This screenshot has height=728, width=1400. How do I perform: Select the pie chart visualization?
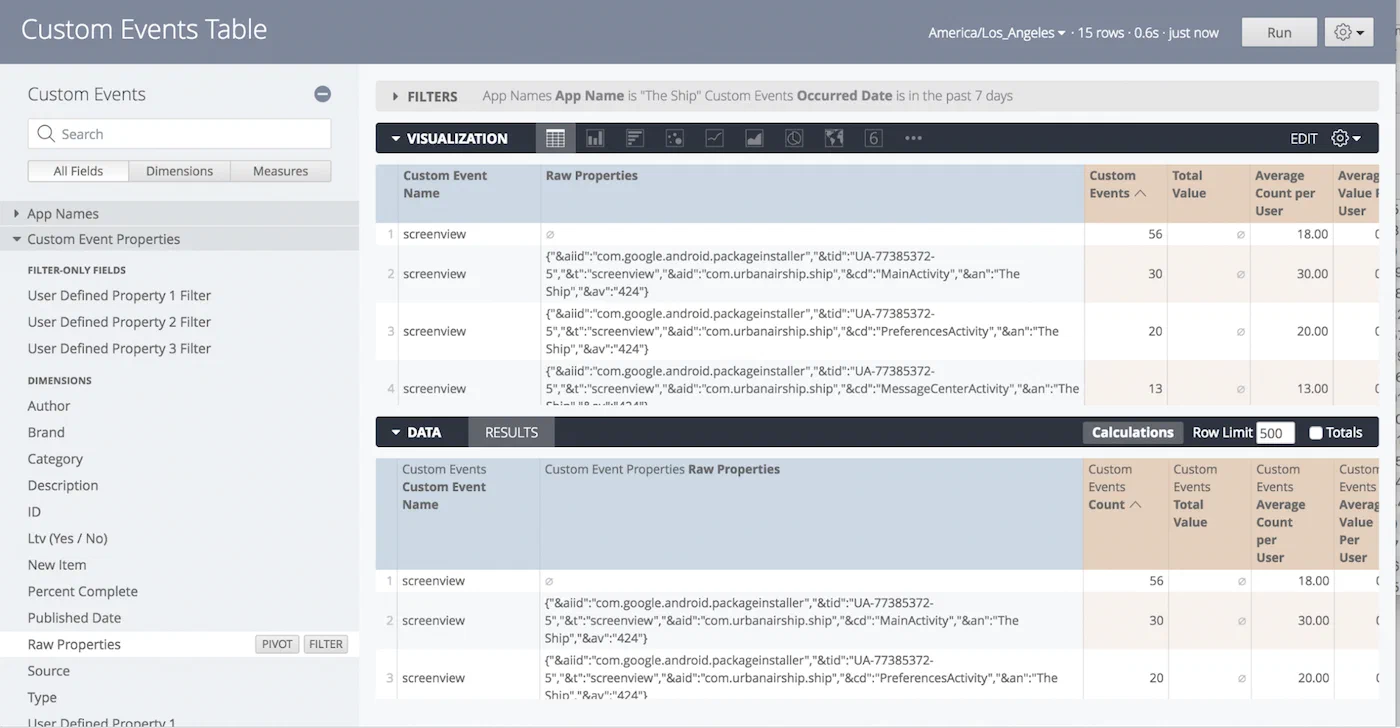pos(794,138)
